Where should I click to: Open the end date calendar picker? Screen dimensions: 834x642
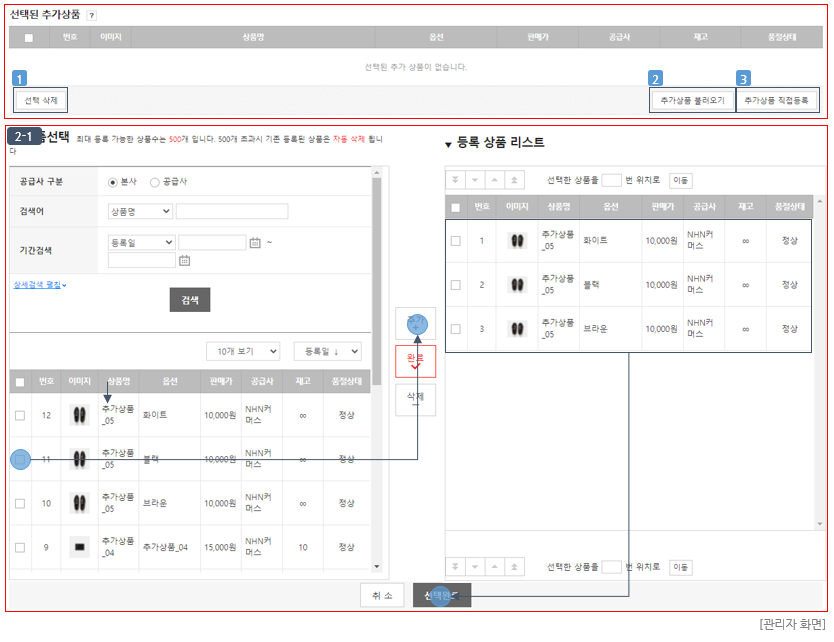coord(185,260)
